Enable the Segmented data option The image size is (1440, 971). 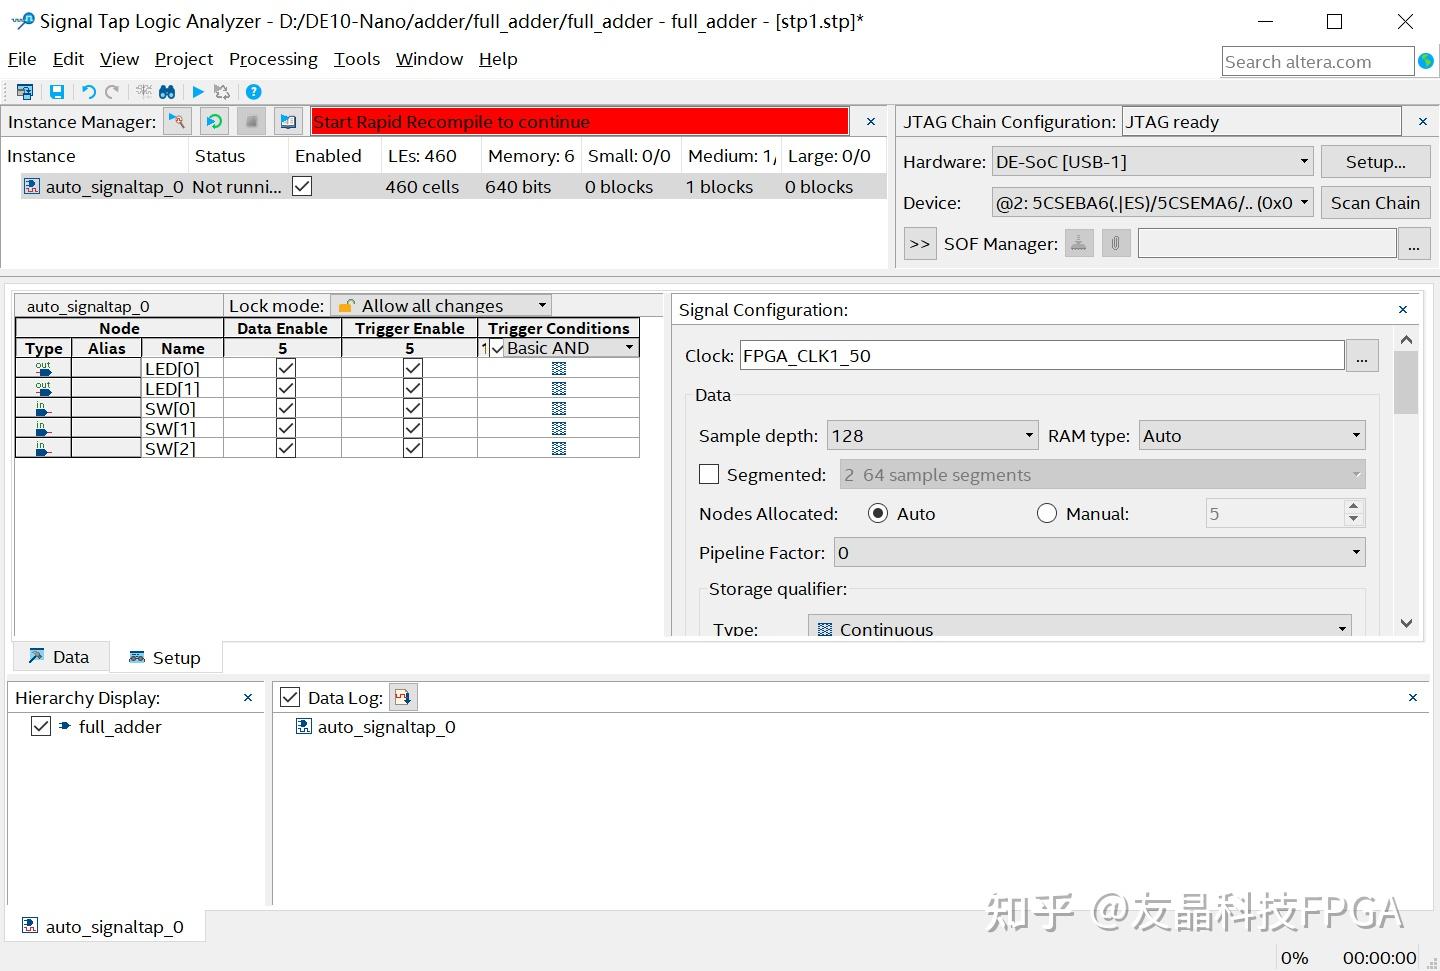pos(709,473)
